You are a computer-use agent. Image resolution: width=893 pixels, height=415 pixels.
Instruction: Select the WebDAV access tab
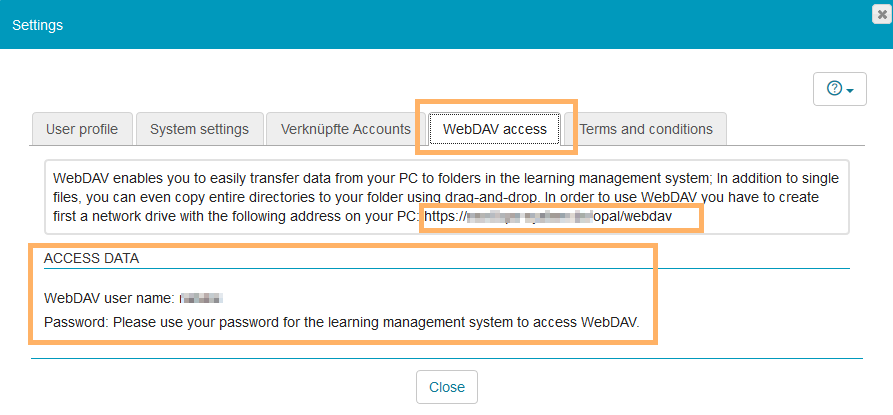494,129
